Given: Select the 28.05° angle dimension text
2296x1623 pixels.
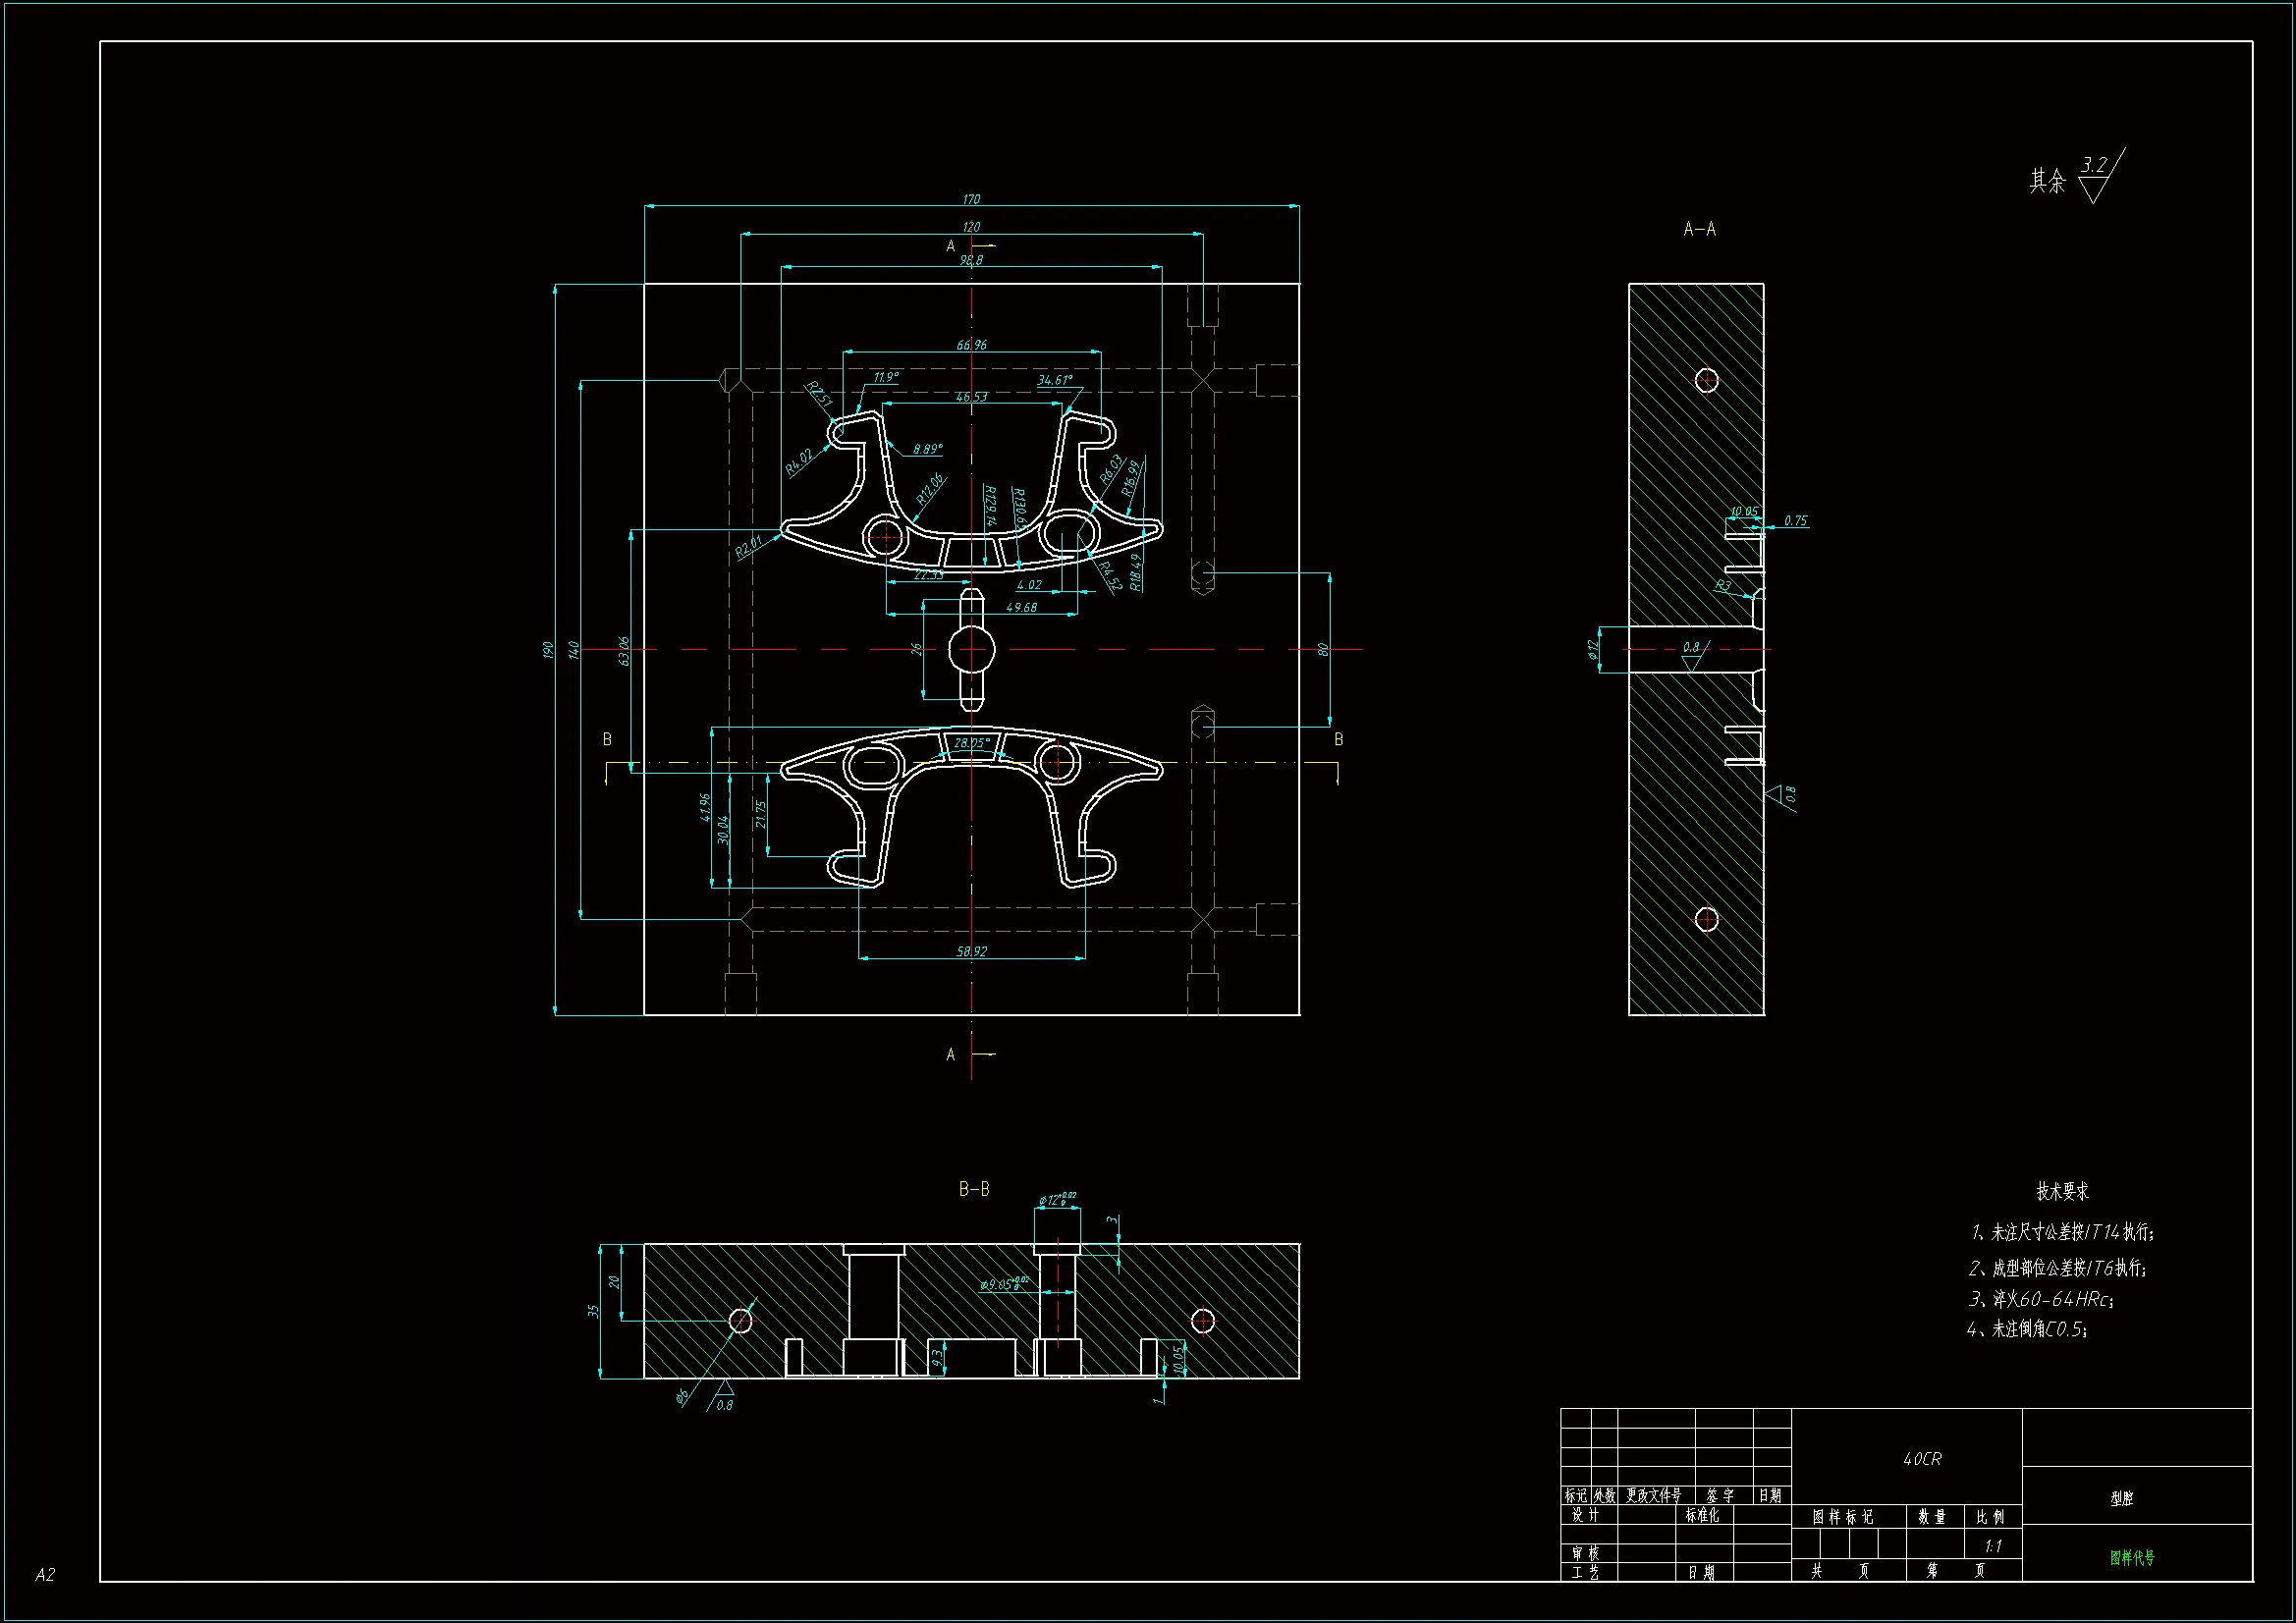Looking at the screenshot, I should [x=971, y=743].
